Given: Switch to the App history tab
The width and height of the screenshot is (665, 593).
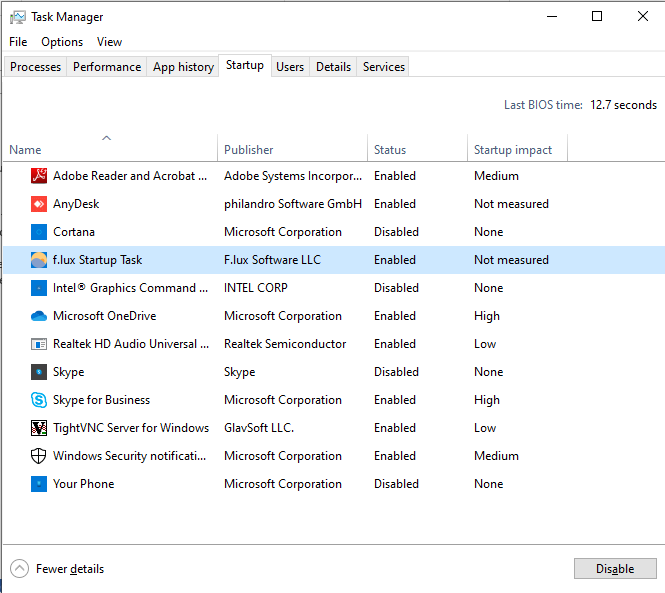Looking at the screenshot, I should click(x=183, y=67).
